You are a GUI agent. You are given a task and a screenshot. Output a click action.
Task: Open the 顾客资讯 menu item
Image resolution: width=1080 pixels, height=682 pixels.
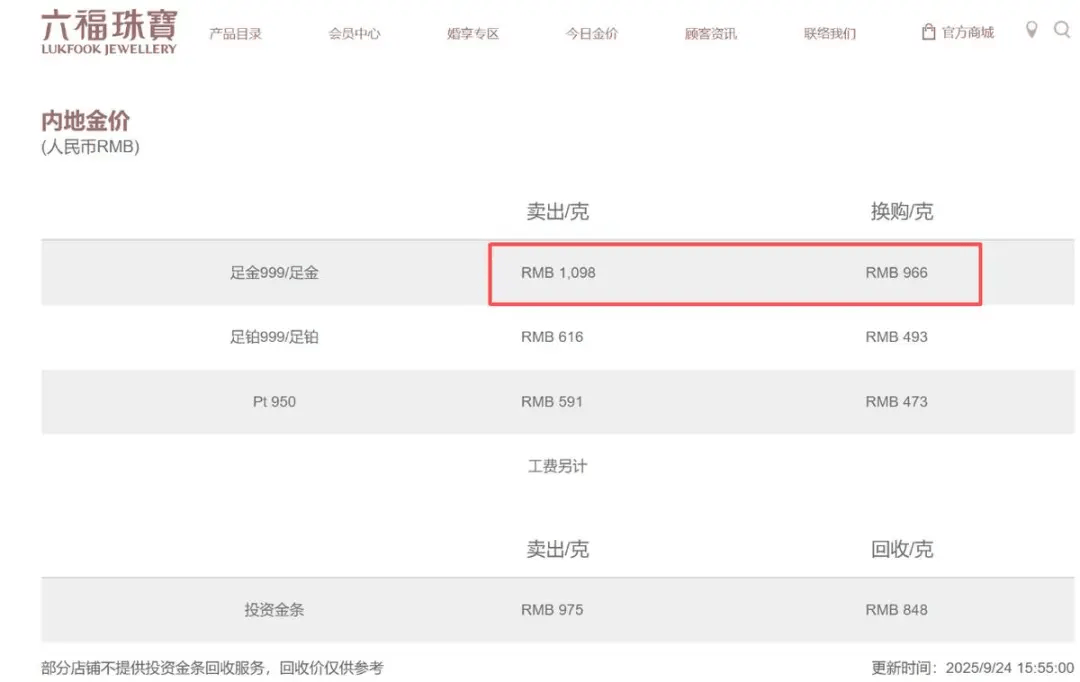click(711, 33)
